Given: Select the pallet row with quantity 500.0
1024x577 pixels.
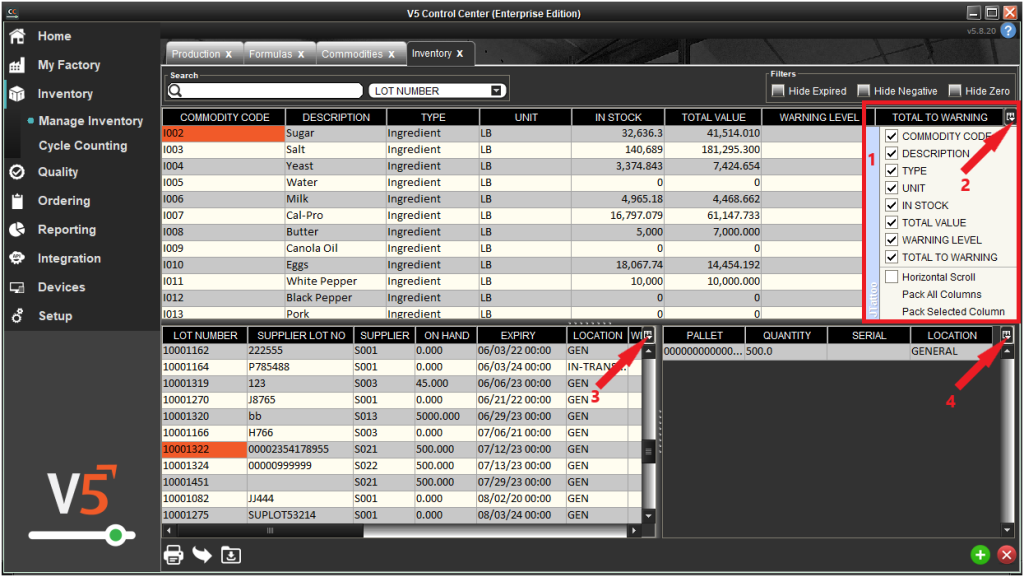Looking at the screenshot, I should click(832, 351).
